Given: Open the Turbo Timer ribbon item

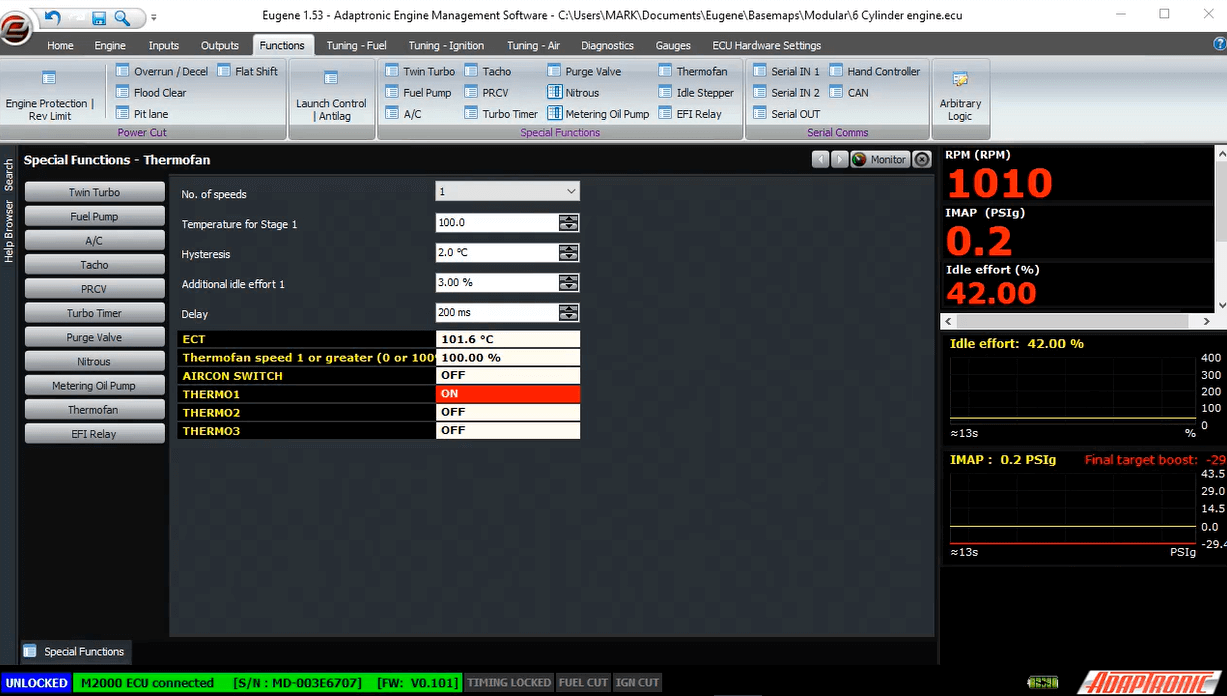Looking at the screenshot, I should tap(501, 114).
